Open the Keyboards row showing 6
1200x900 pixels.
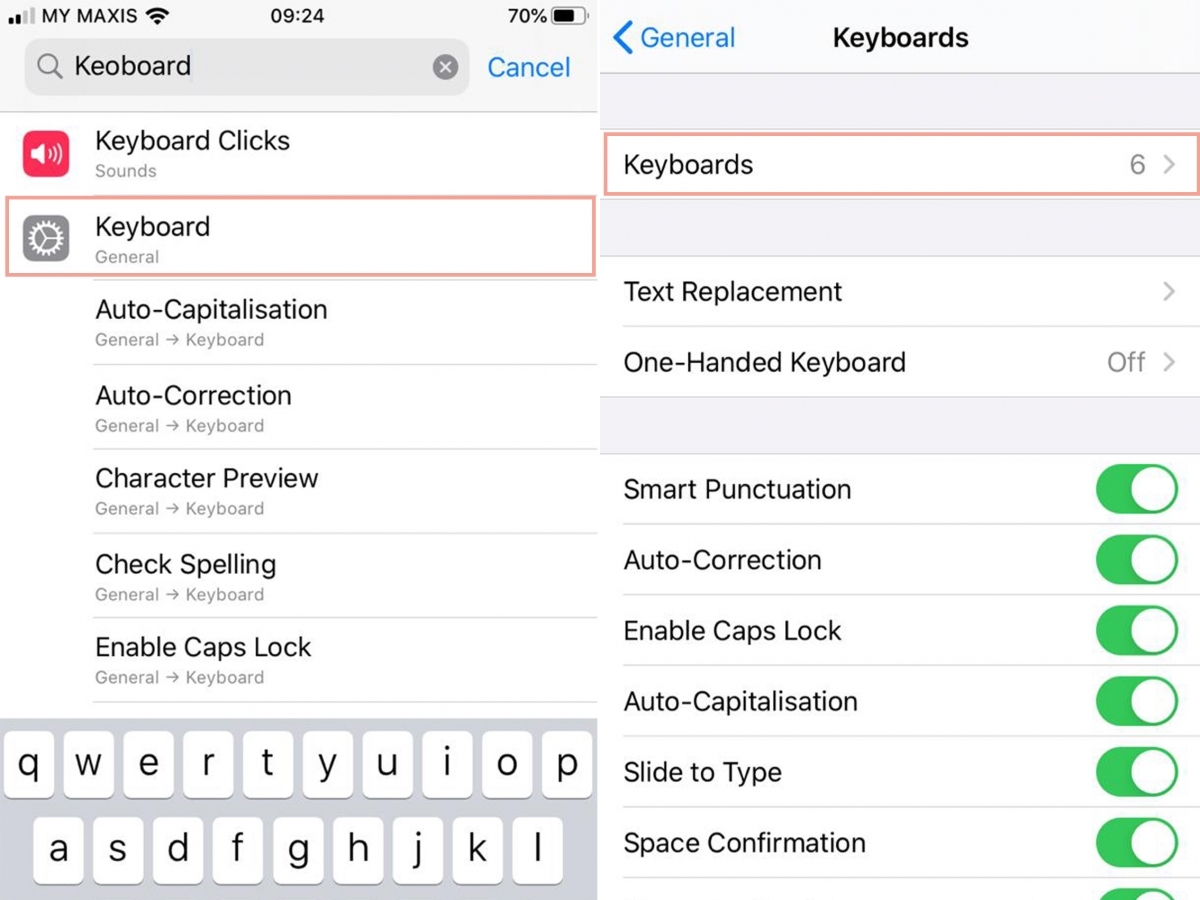pos(900,165)
